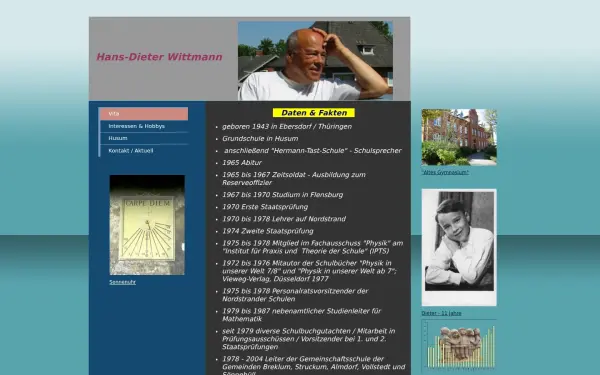
Task: Click the header portrait photo
Action: [315, 60]
